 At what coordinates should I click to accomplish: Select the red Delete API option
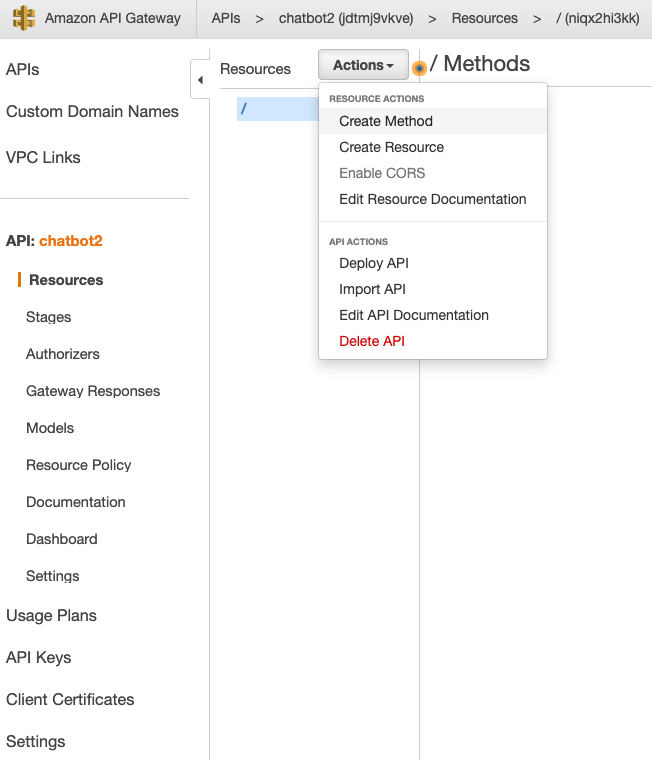pos(372,341)
